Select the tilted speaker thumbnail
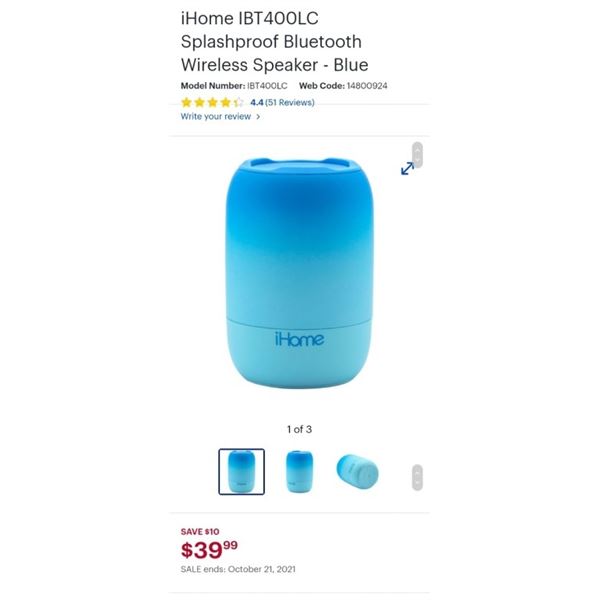 coord(357,472)
